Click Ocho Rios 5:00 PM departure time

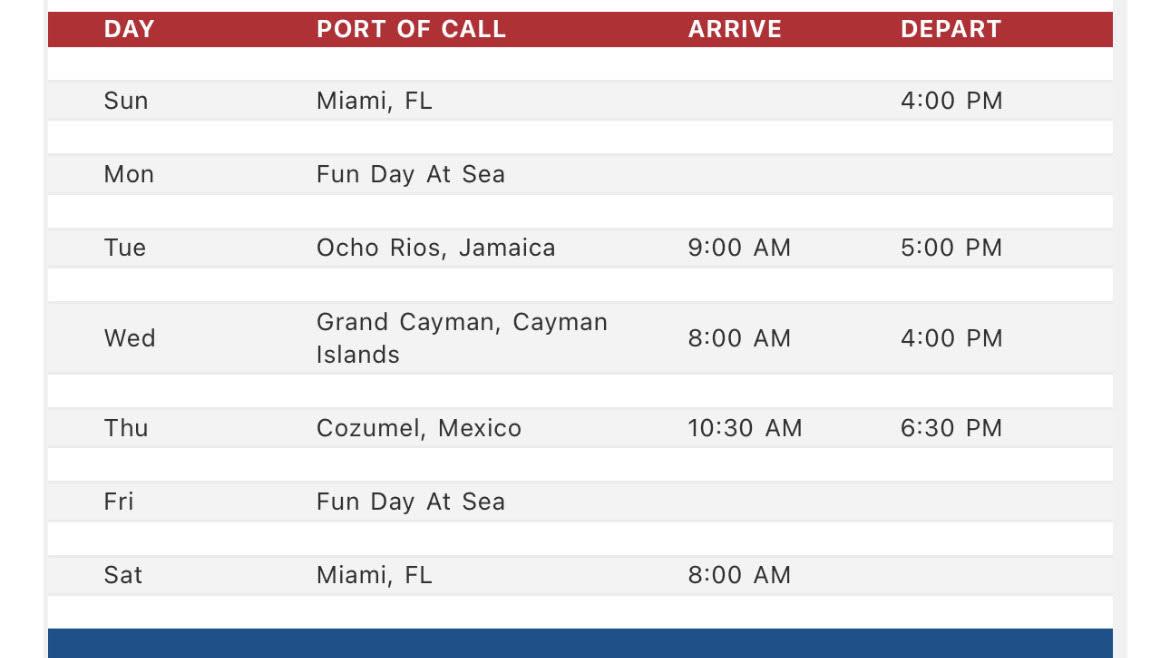pyautogui.click(x=951, y=248)
